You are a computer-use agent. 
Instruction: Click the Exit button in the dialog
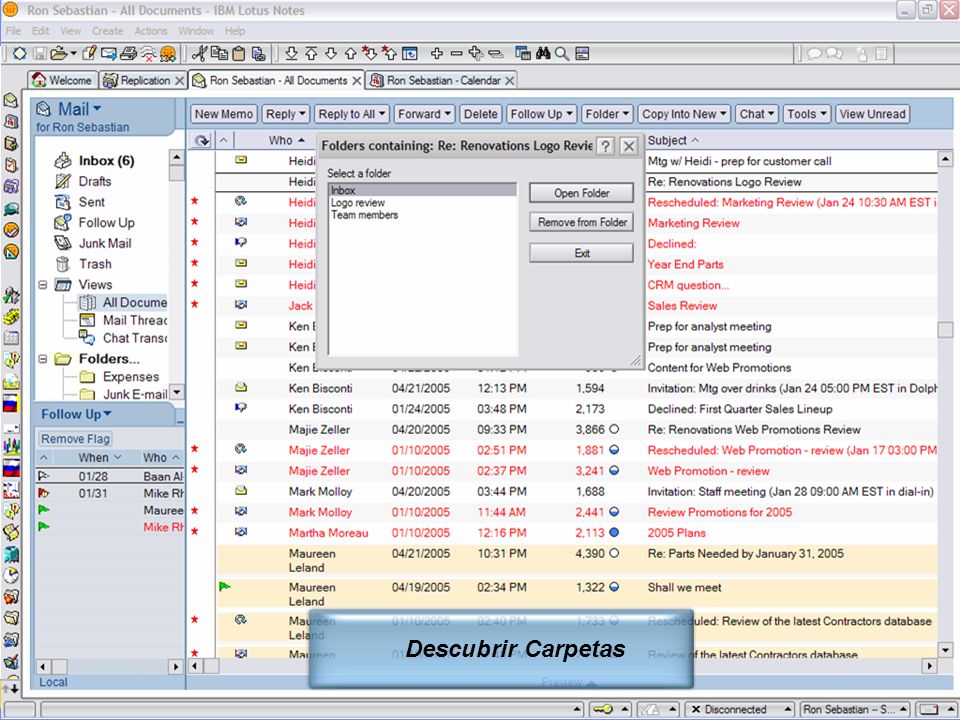click(582, 253)
